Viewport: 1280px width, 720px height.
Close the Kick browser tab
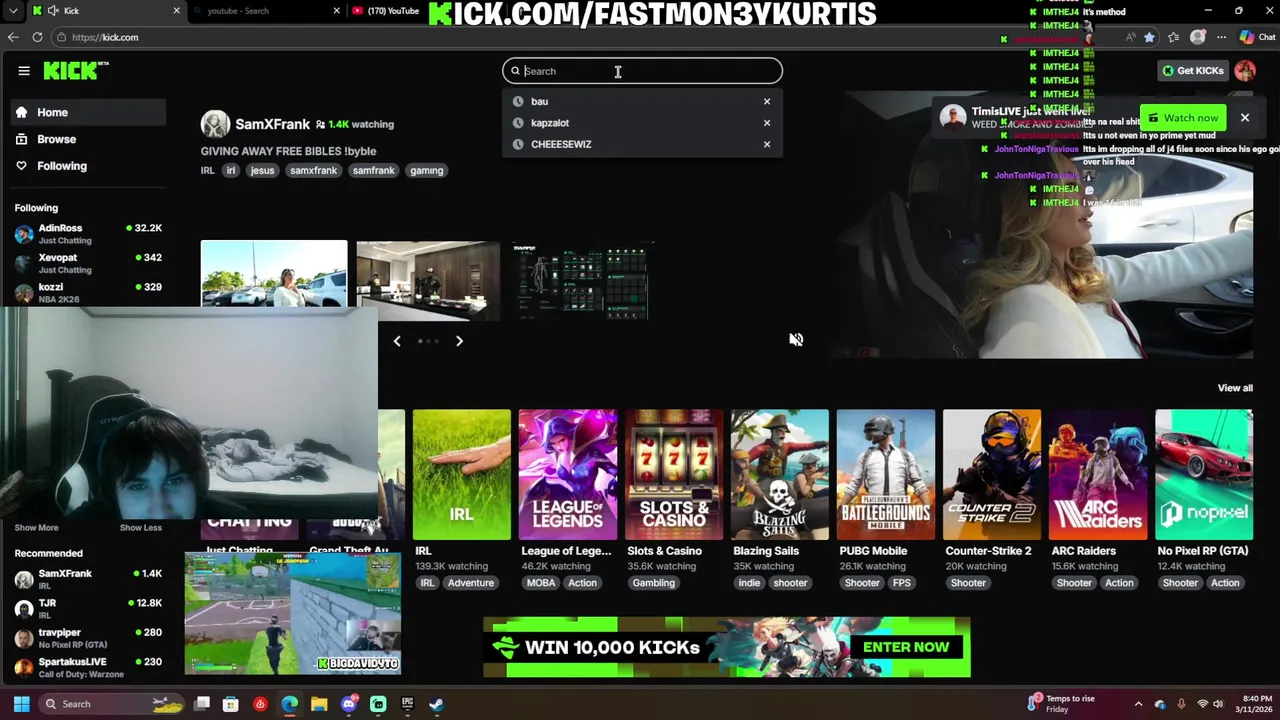177,11
